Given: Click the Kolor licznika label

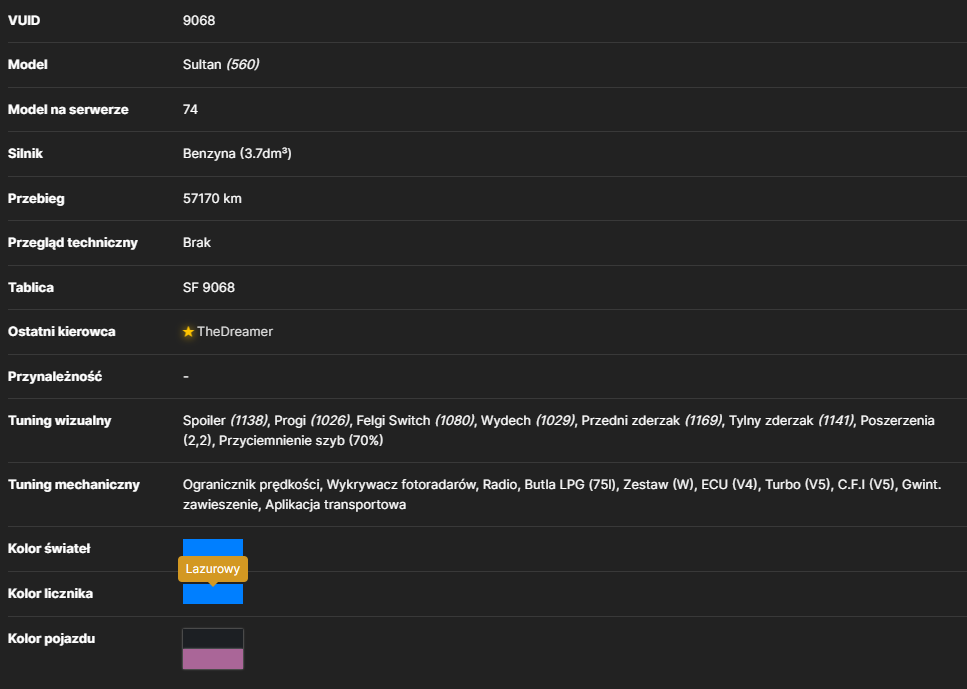Looking at the screenshot, I should [x=51, y=593].
